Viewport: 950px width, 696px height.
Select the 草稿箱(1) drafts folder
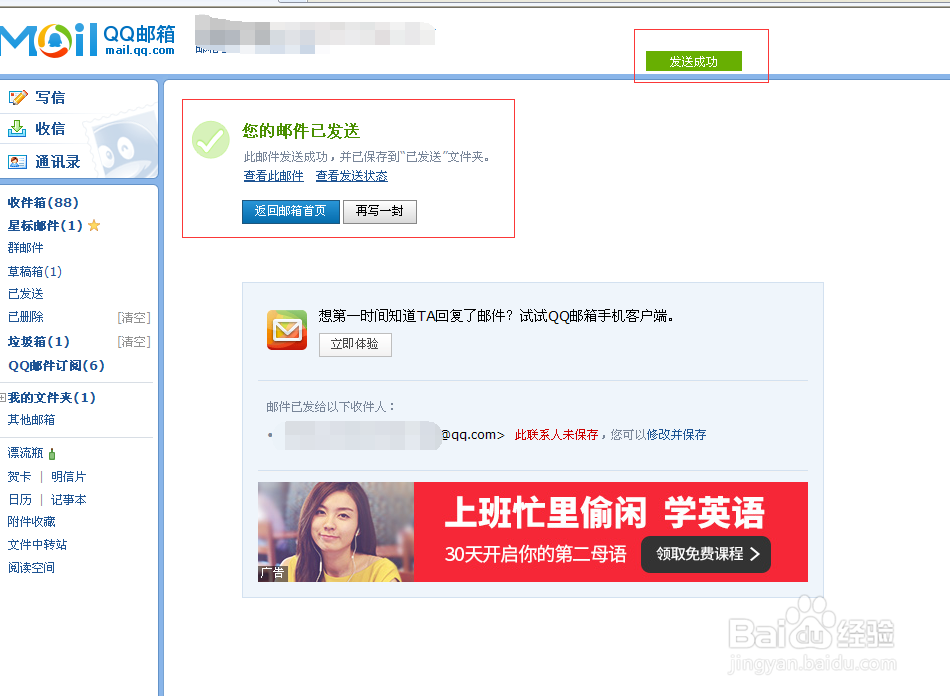pyautogui.click(x=36, y=271)
